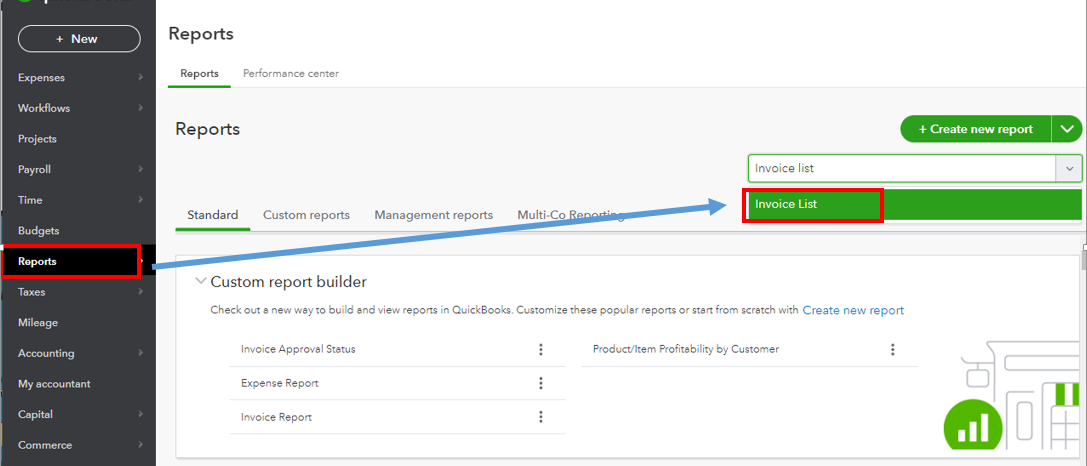
Task: Open the Create new report dropdown arrow
Action: [x=1068, y=129]
